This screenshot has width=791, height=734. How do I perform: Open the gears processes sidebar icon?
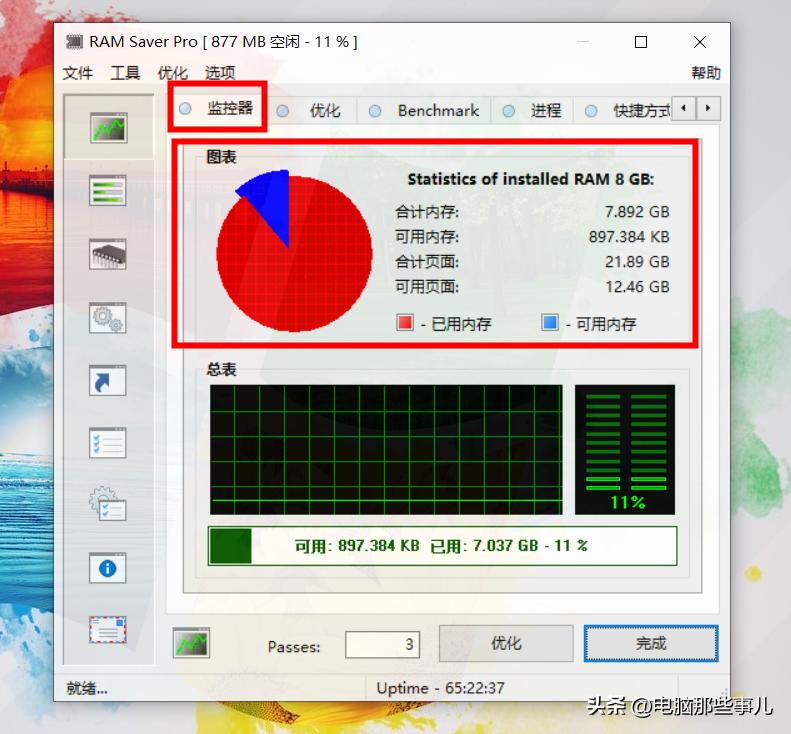point(107,317)
